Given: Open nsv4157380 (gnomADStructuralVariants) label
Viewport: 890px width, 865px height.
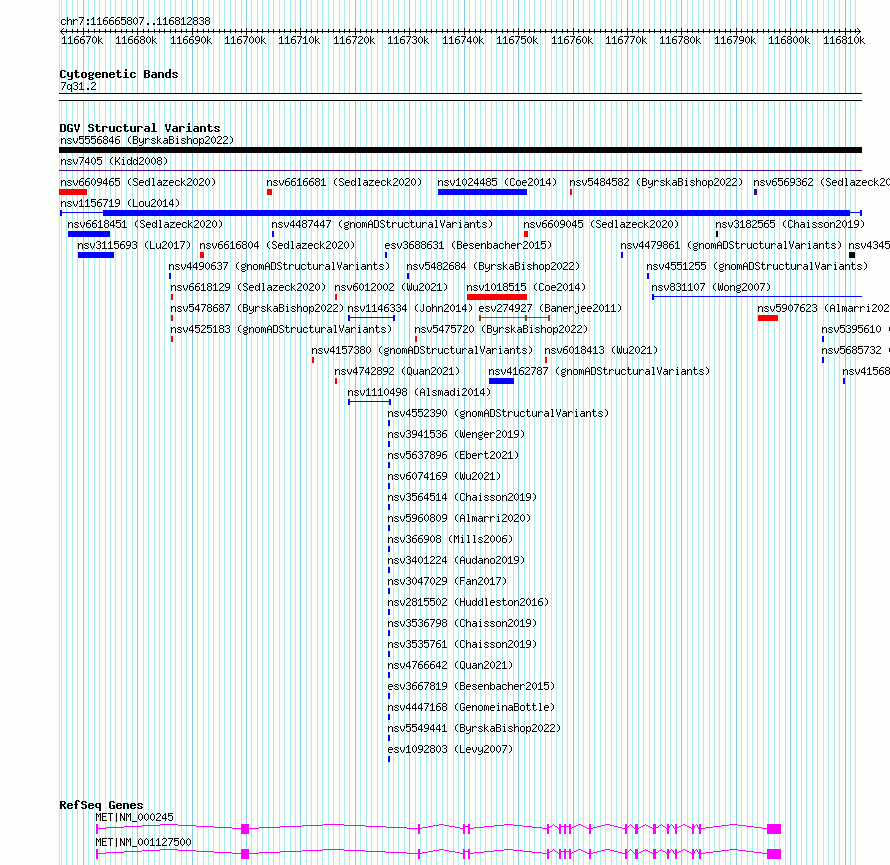Looking at the screenshot, I should (422, 350).
